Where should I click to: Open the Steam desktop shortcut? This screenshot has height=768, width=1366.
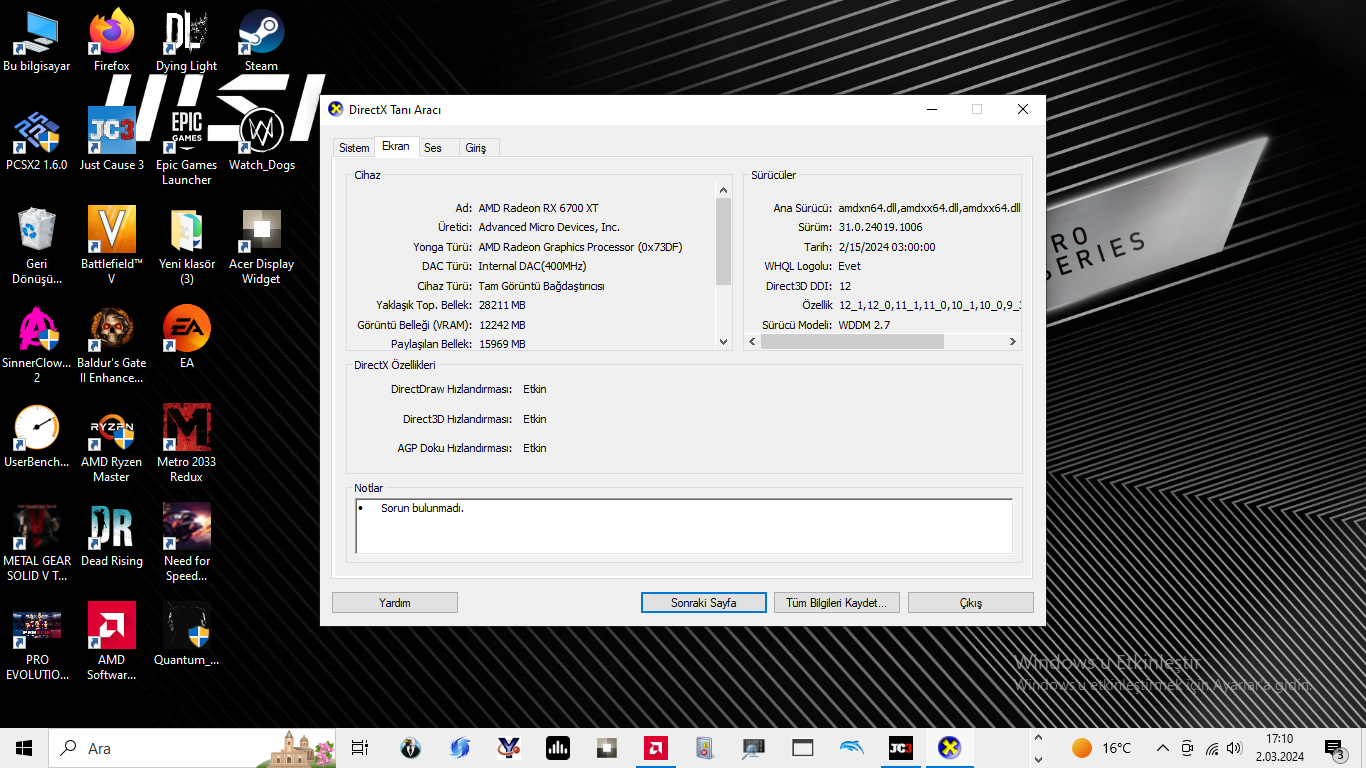point(261,35)
